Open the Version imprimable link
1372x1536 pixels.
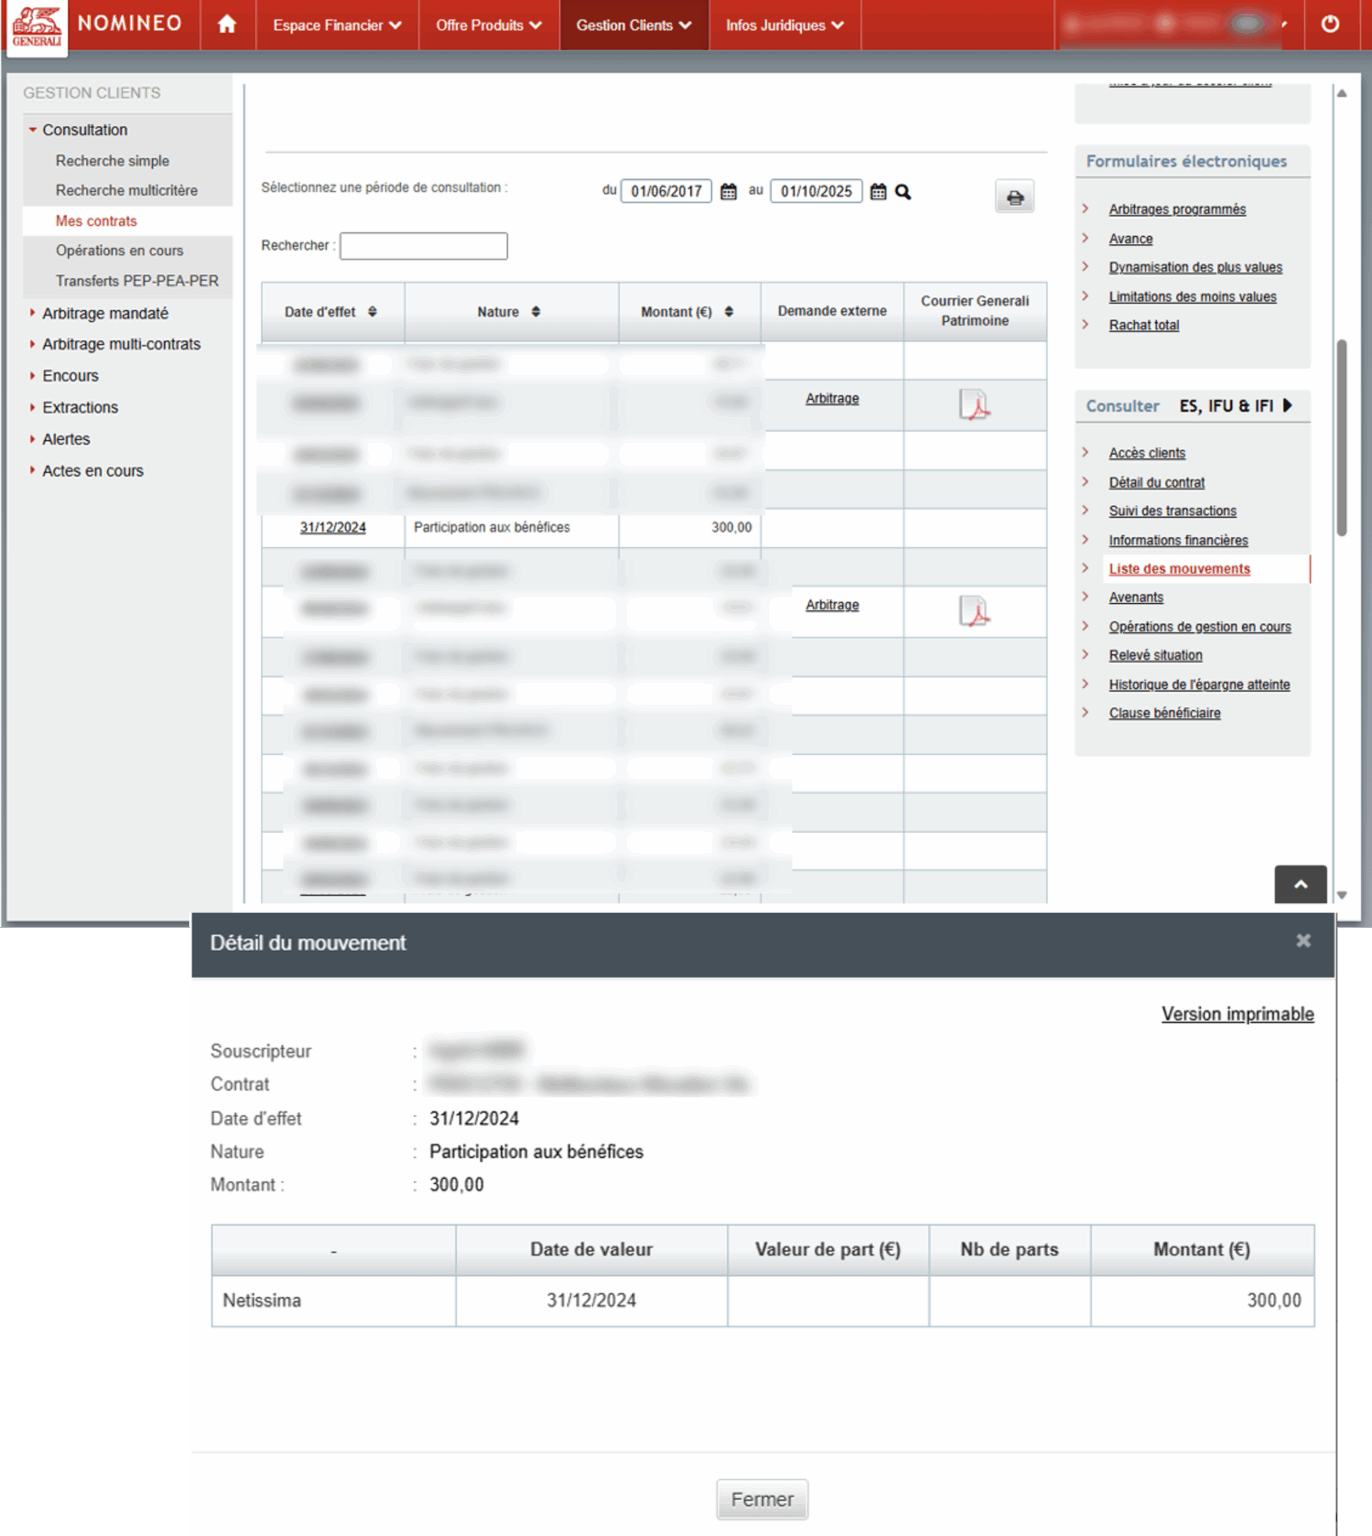(x=1237, y=1014)
